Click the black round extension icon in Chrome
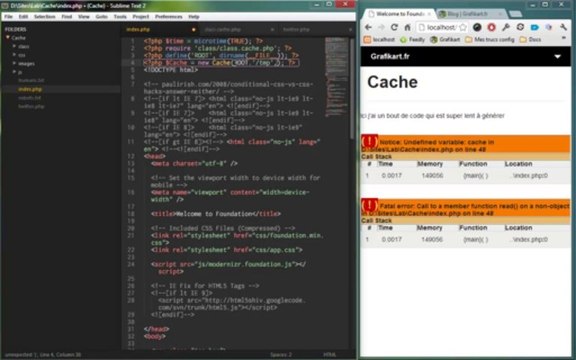This screenshot has width=576, height=360. (477, 27)
